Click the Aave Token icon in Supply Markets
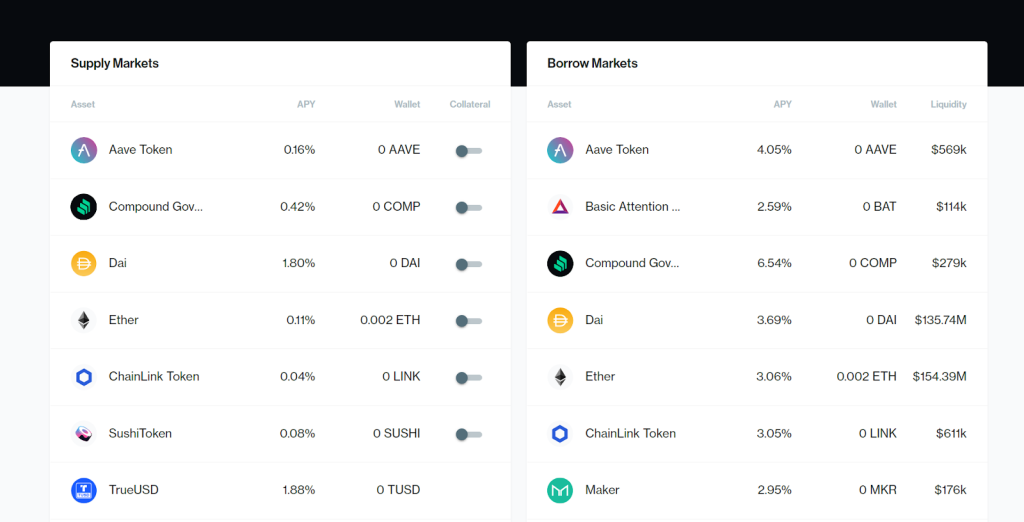The width and height of the screenshot is (1024, 522). (x=83, y=150)
